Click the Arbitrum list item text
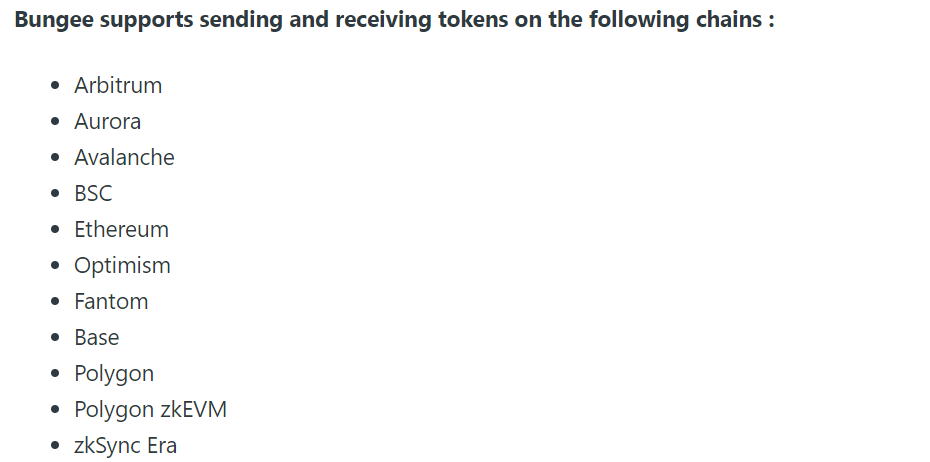 pyautogui.click(x=117, y=85)
